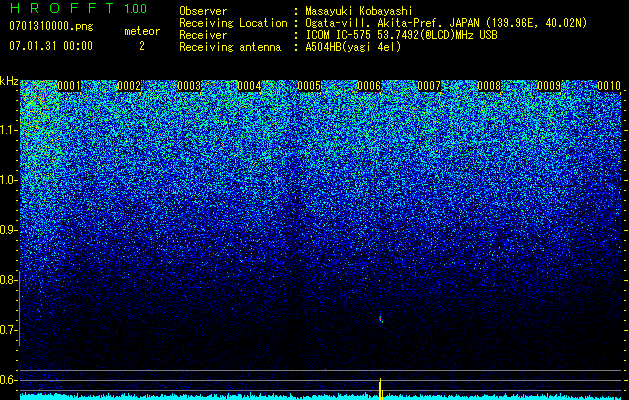Click the meteor label

142,31
